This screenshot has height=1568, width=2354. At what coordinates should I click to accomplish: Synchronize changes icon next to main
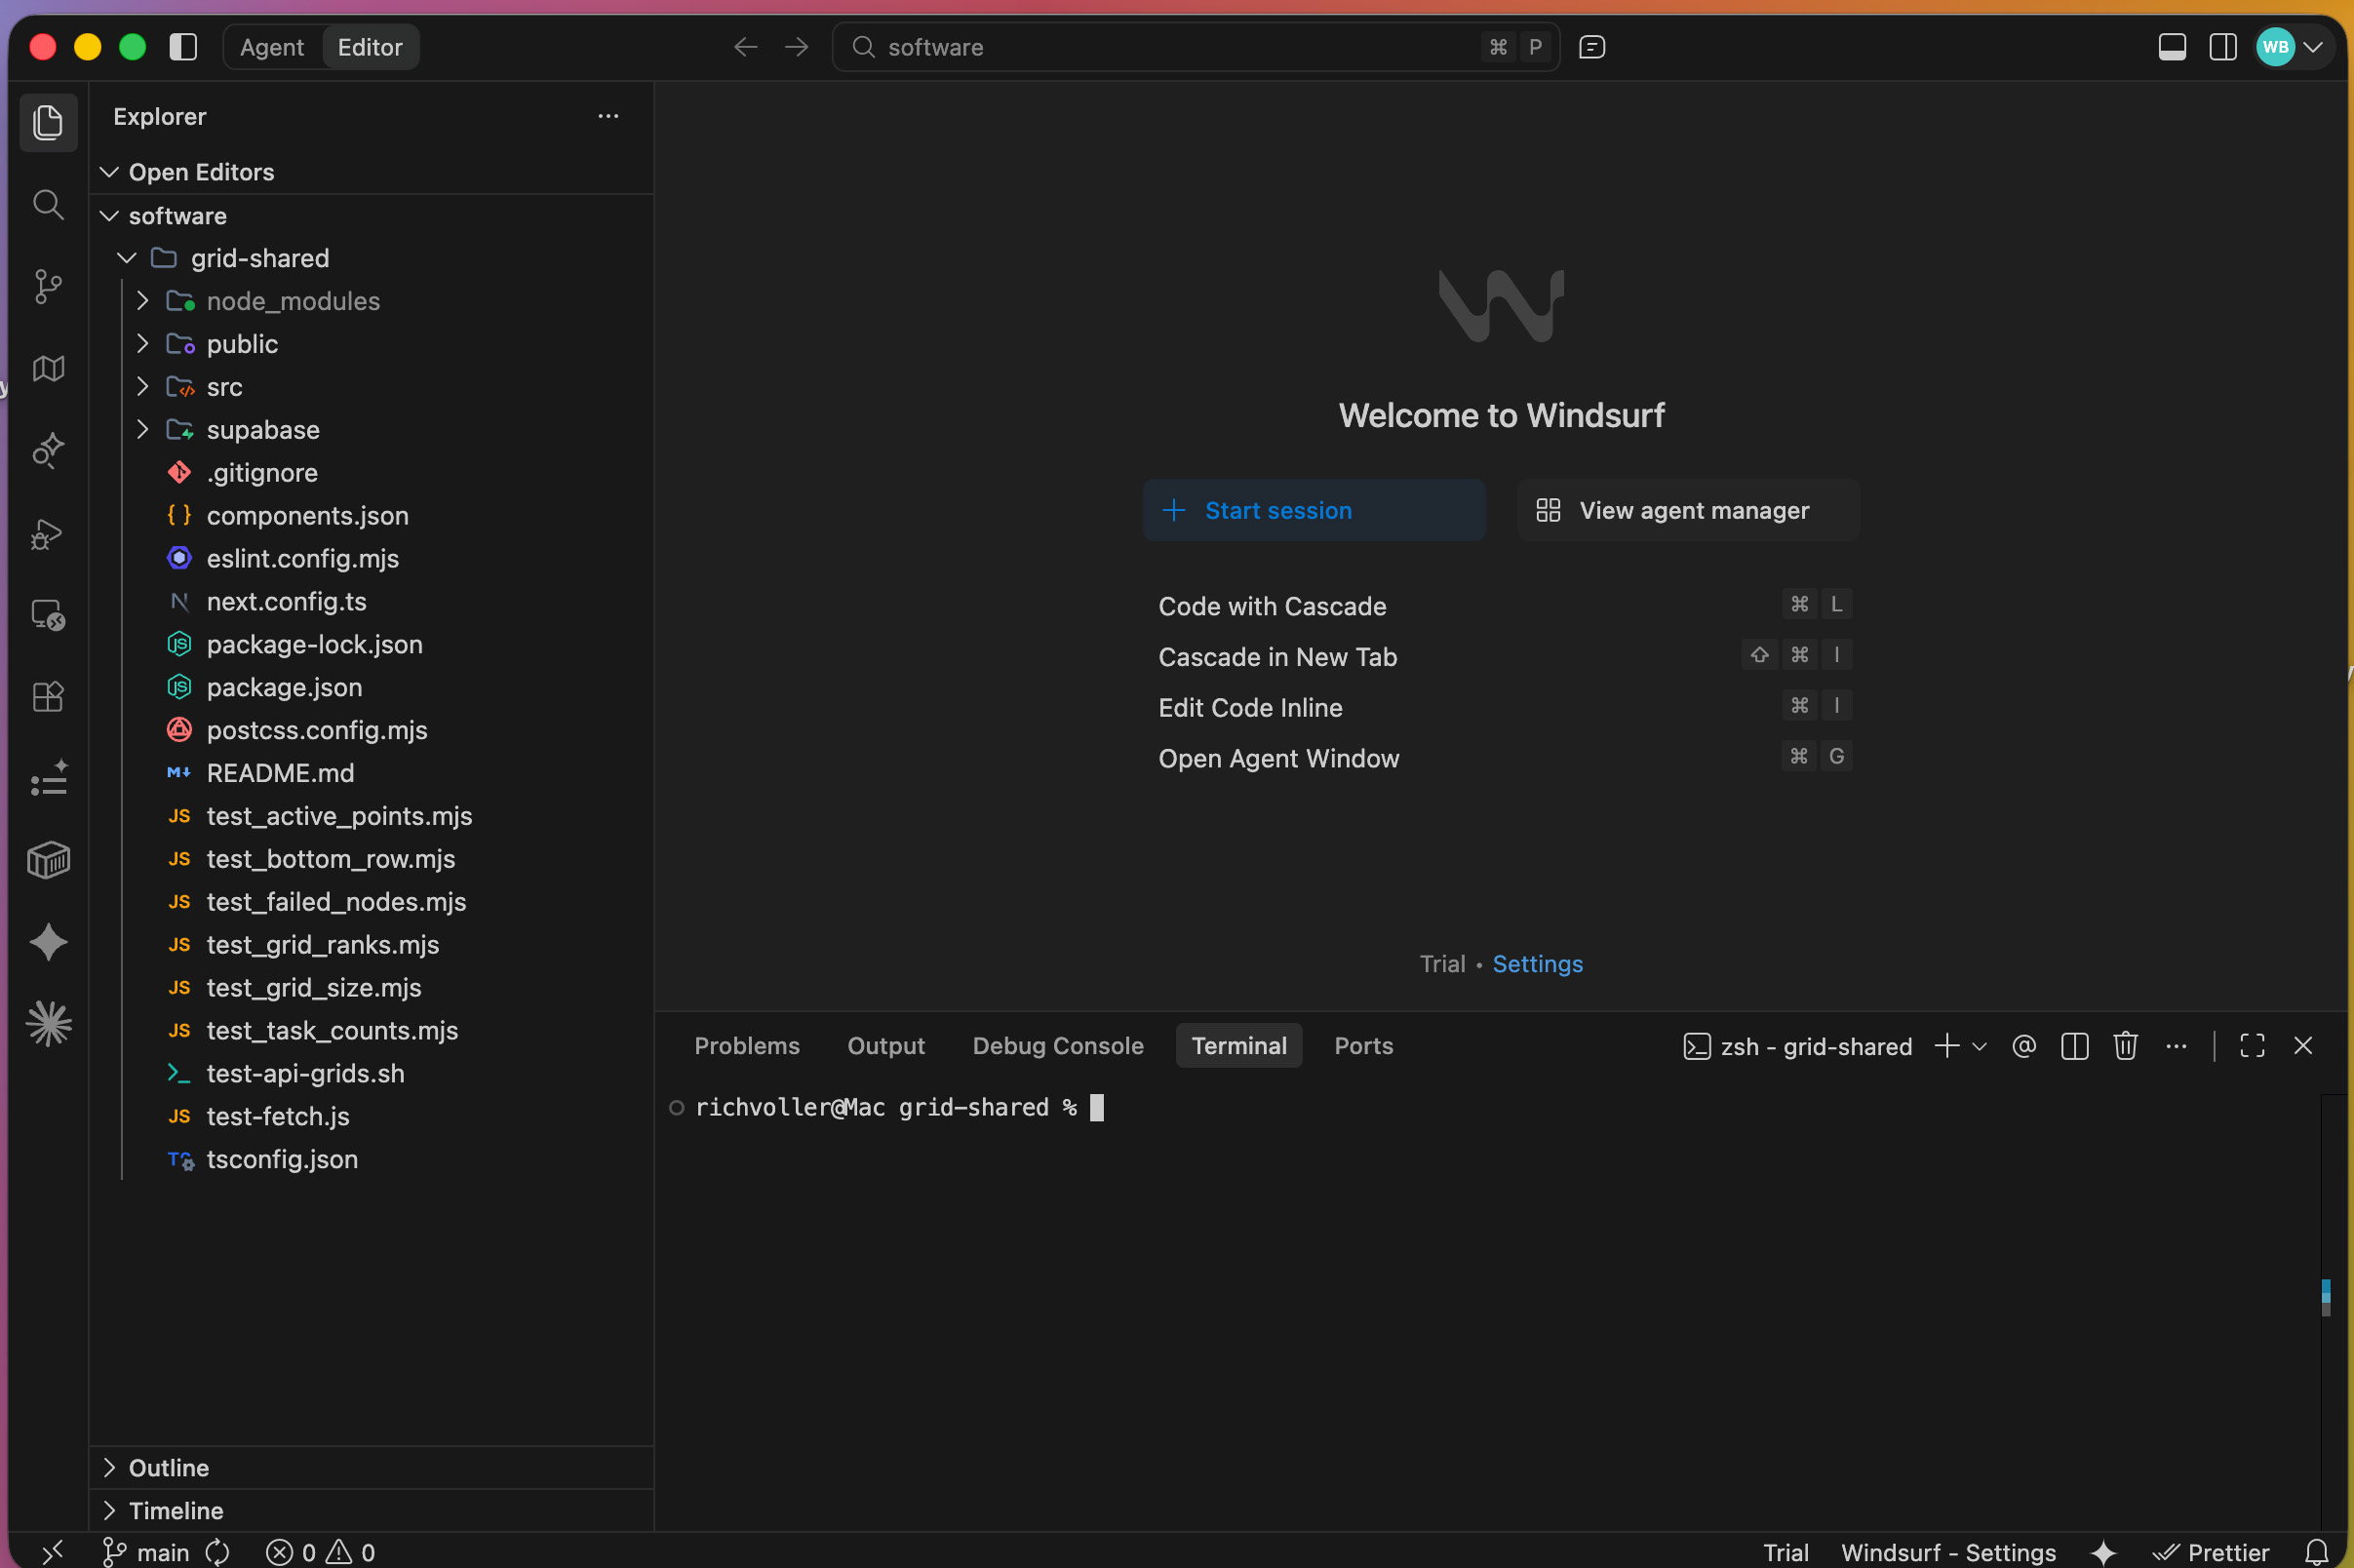click(x=217, y=1552)
